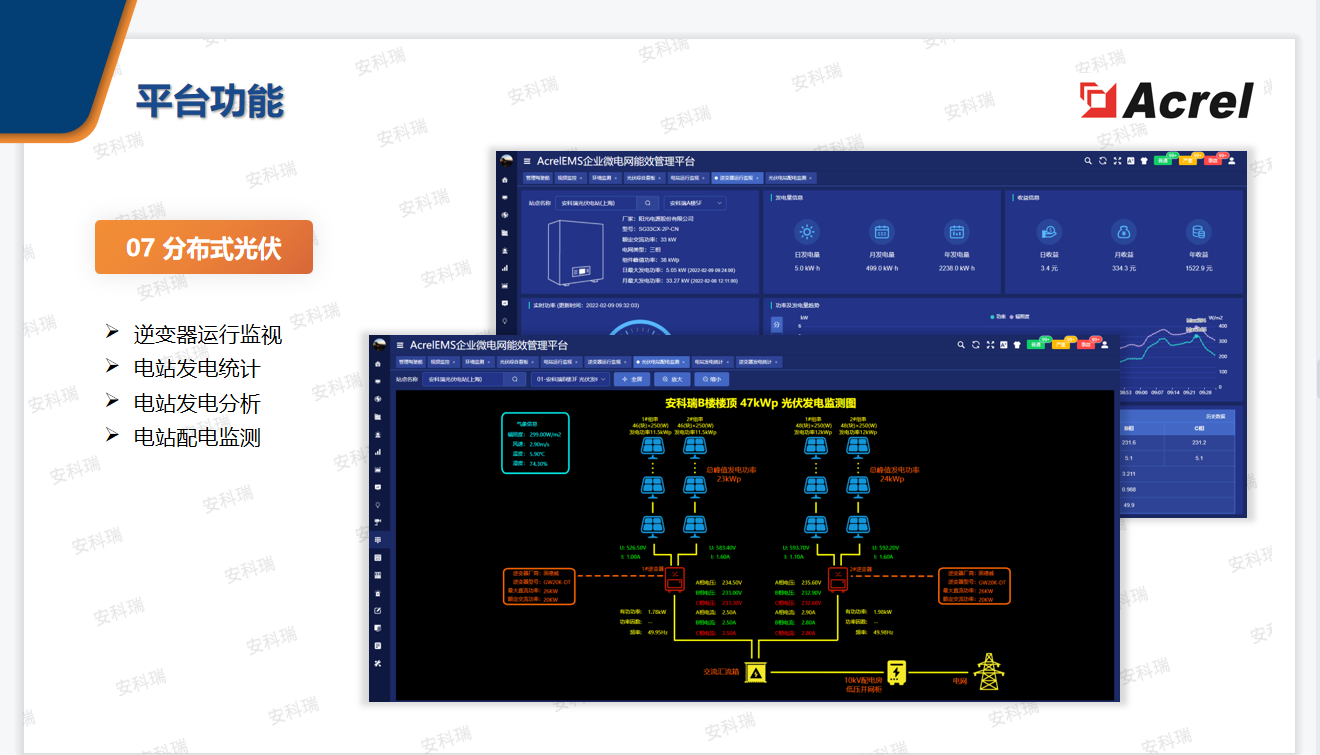1320x755 pixels.
Task: Click the bar chart icon in the front window sidebar
Action: [x=377, y=451]
